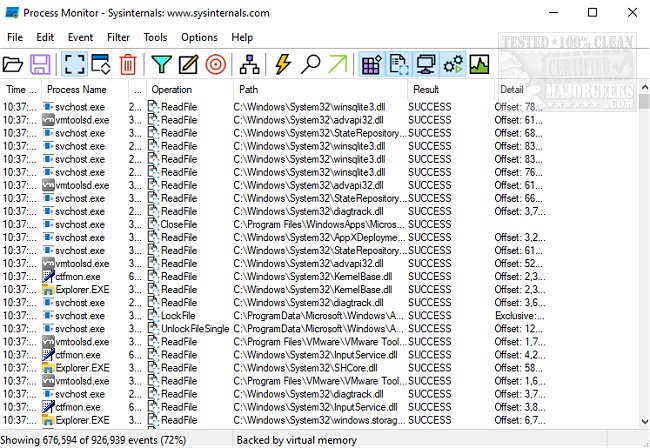The height and width of the screenshot is (448, 650).
Task: Open the Process Tree icon
Action: pyautogui.click(x=249, y=65)
